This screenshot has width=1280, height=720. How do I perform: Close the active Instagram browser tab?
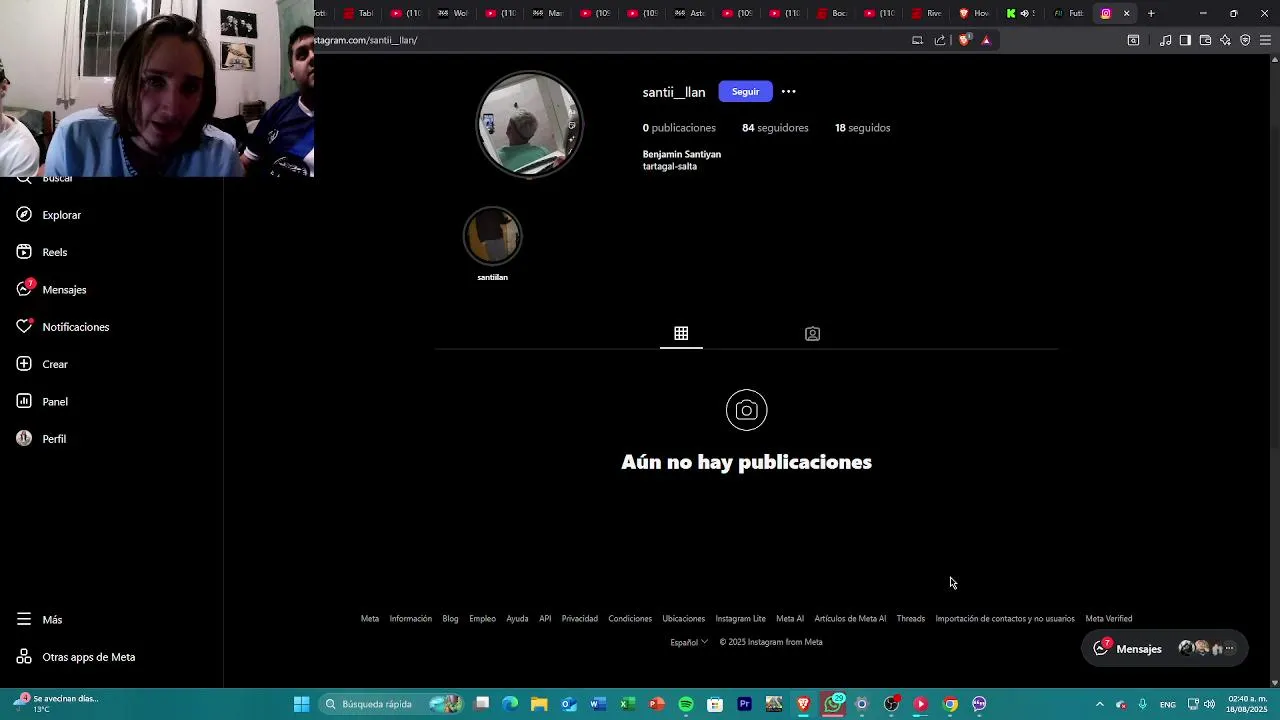(x=1127, y=13)
